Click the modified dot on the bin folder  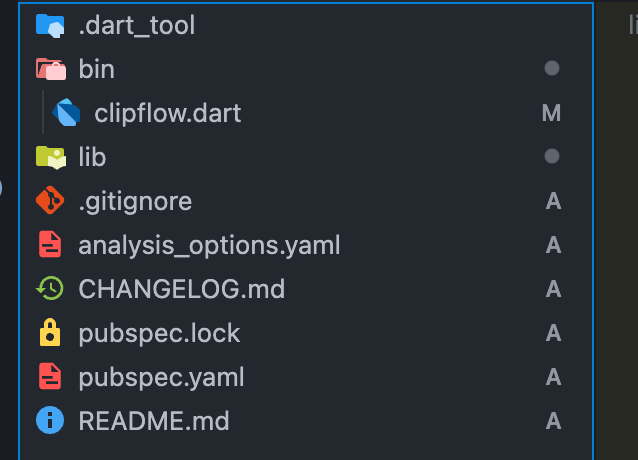tap(551, 69)
